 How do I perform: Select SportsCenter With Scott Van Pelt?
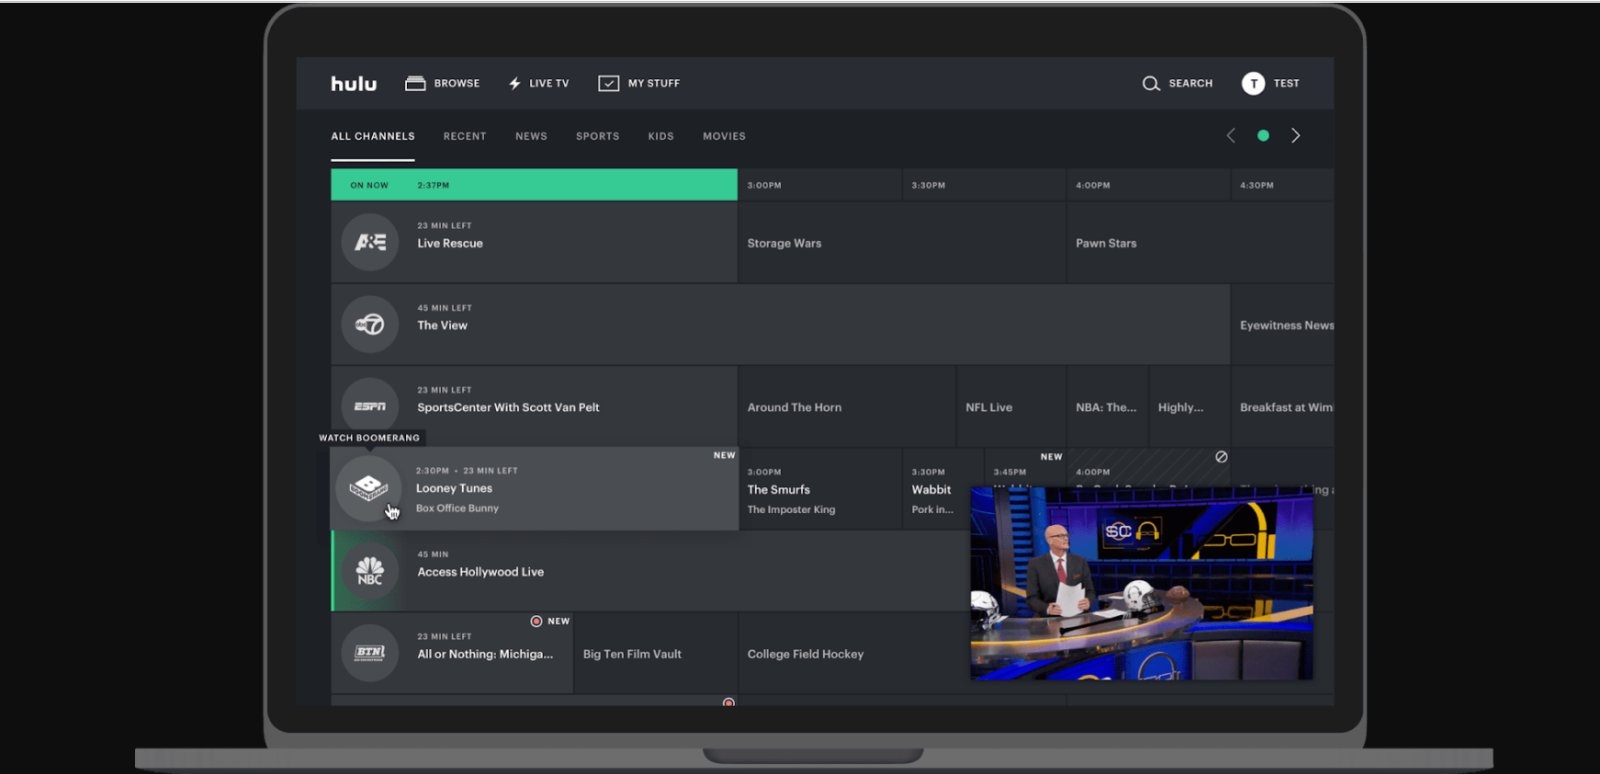(534, 406)
